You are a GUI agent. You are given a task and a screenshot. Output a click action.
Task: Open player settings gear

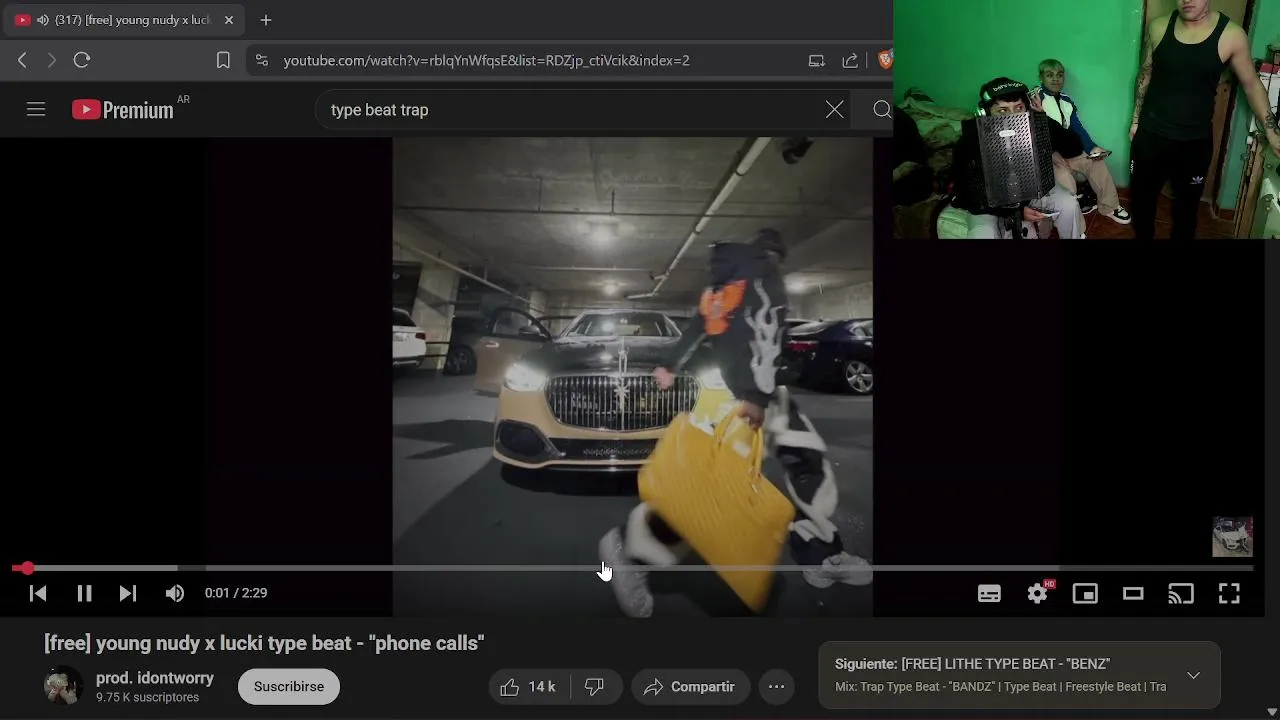click(x=1038, y=593)
